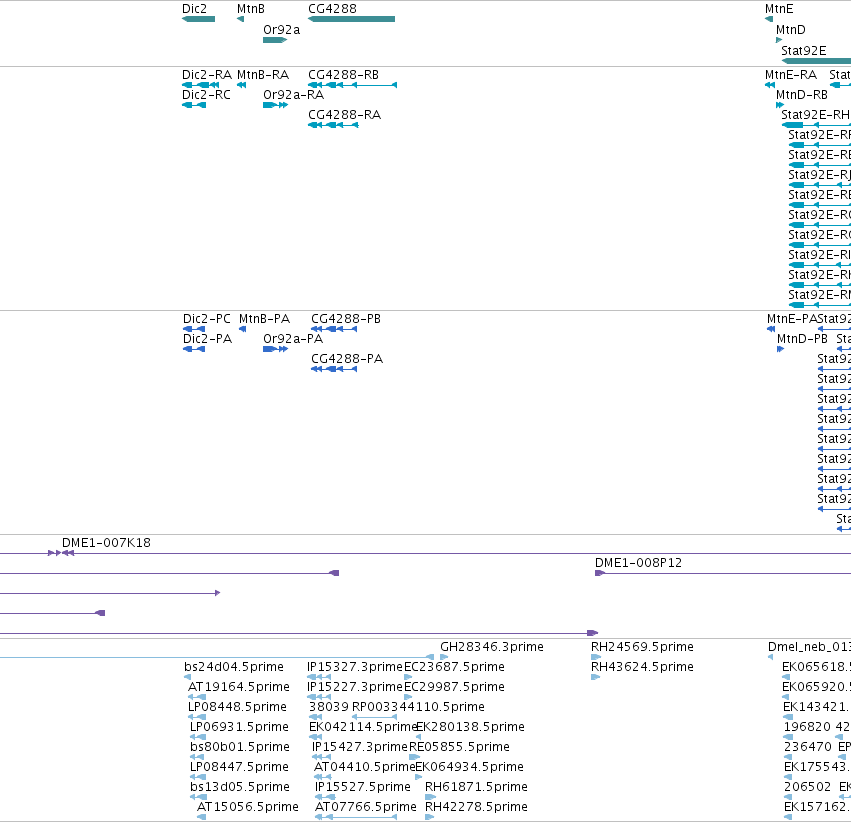851x822 pixels.
Task: Click the 196820 EST label
Action: click(807, 727)
